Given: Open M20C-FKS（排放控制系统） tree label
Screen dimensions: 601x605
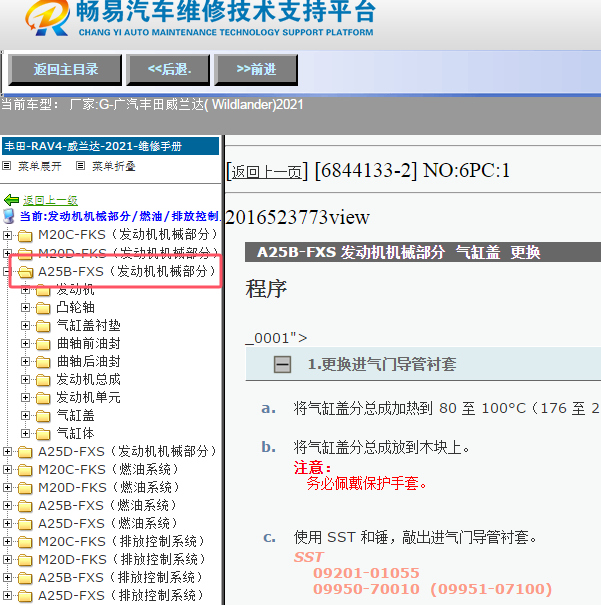Looking at the screenshot, I should (x=121, y=542).
